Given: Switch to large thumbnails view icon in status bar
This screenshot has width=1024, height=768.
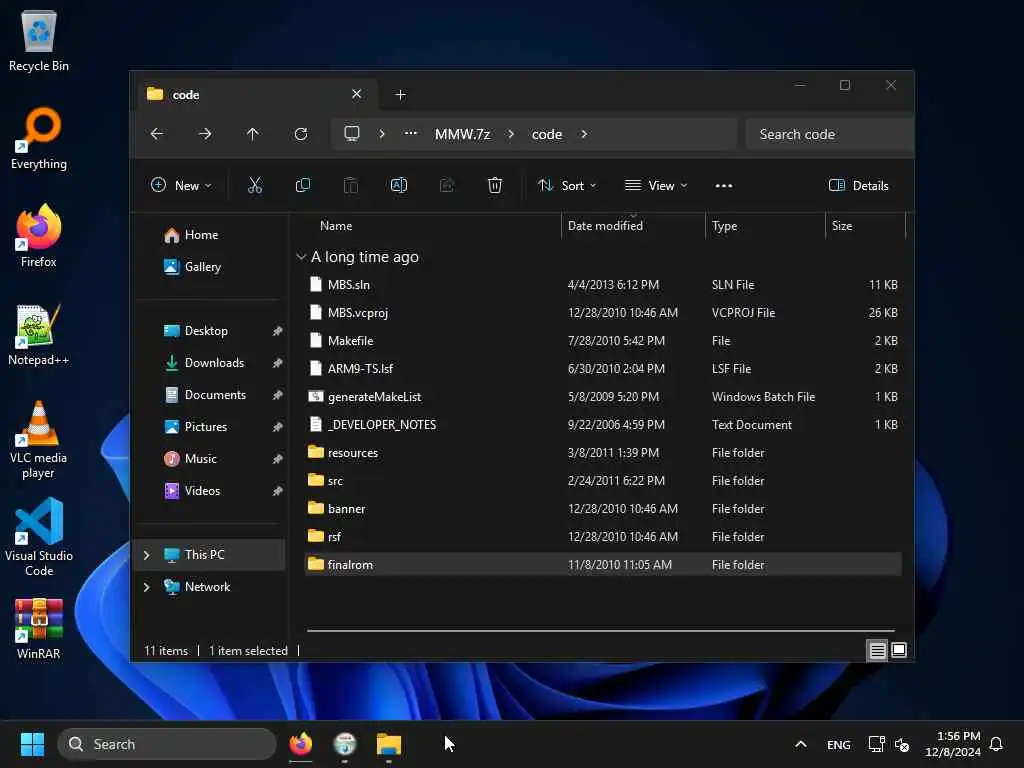Looking at the screenshot, I should coord(899,650).
